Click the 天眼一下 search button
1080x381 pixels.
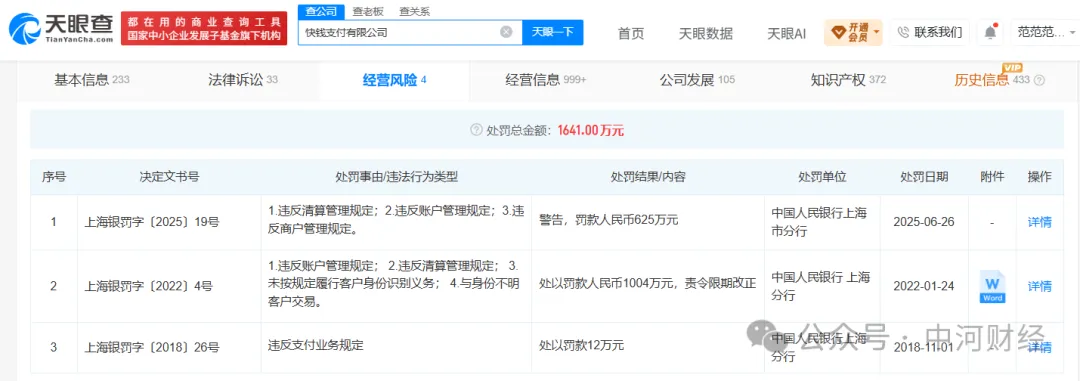(553, 32)
